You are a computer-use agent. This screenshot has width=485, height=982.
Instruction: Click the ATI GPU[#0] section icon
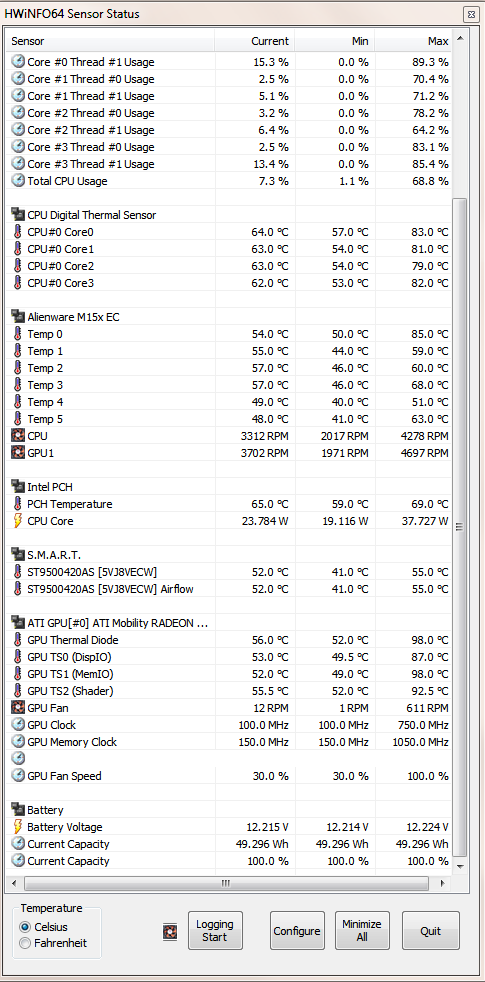tap(18, 623)
